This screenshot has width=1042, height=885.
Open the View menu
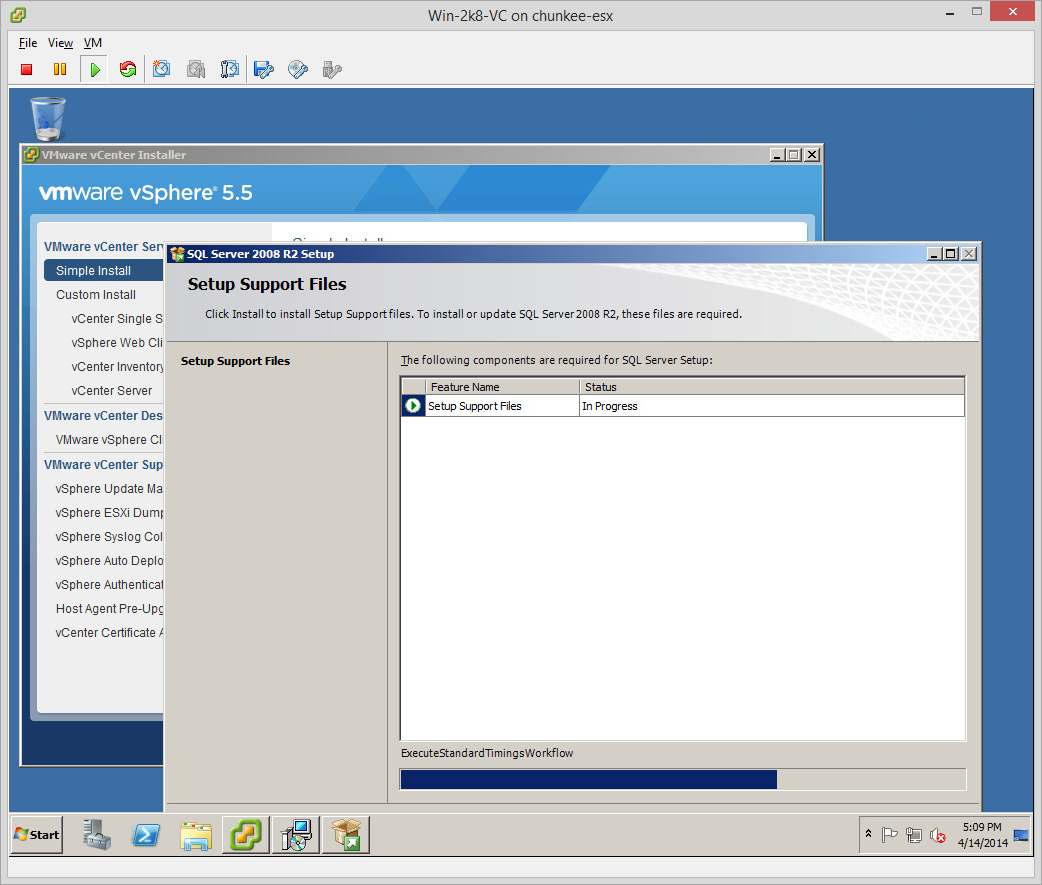(x=60, y=43)
